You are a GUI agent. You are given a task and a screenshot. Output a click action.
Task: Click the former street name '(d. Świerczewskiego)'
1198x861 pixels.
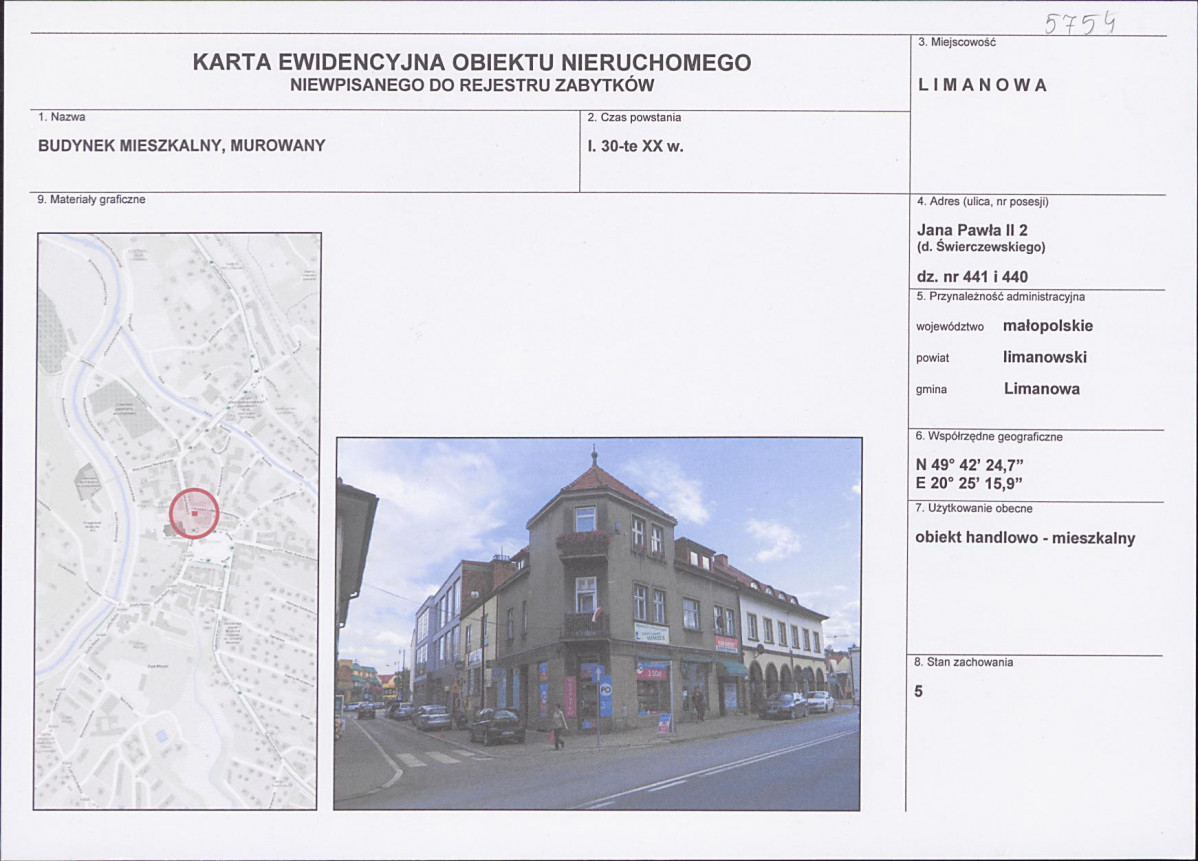click(981, 247)
